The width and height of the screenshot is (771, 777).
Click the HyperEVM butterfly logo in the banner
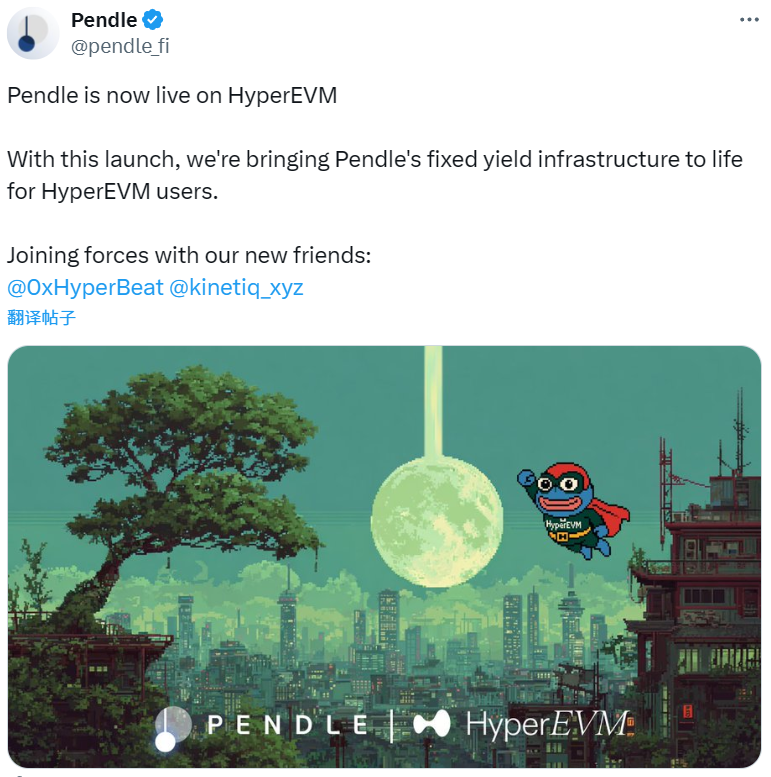pos(432,723)
